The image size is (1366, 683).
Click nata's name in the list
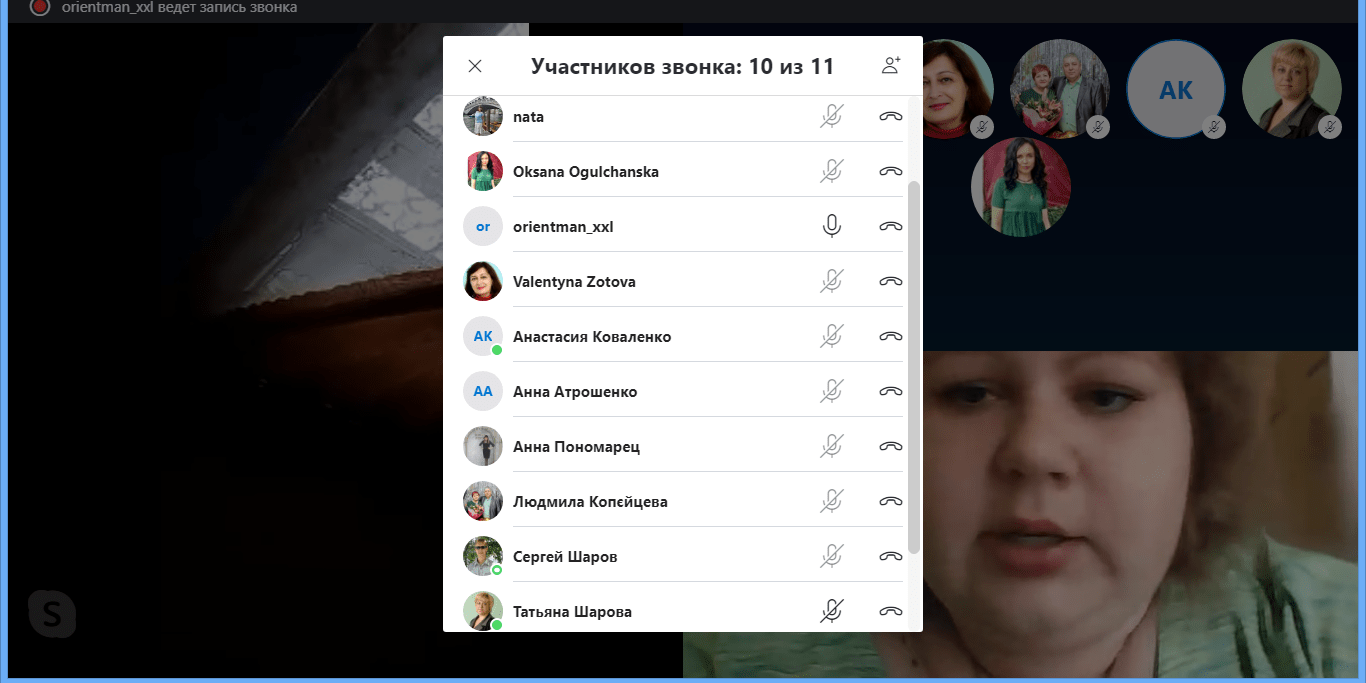tap(528, 116)
